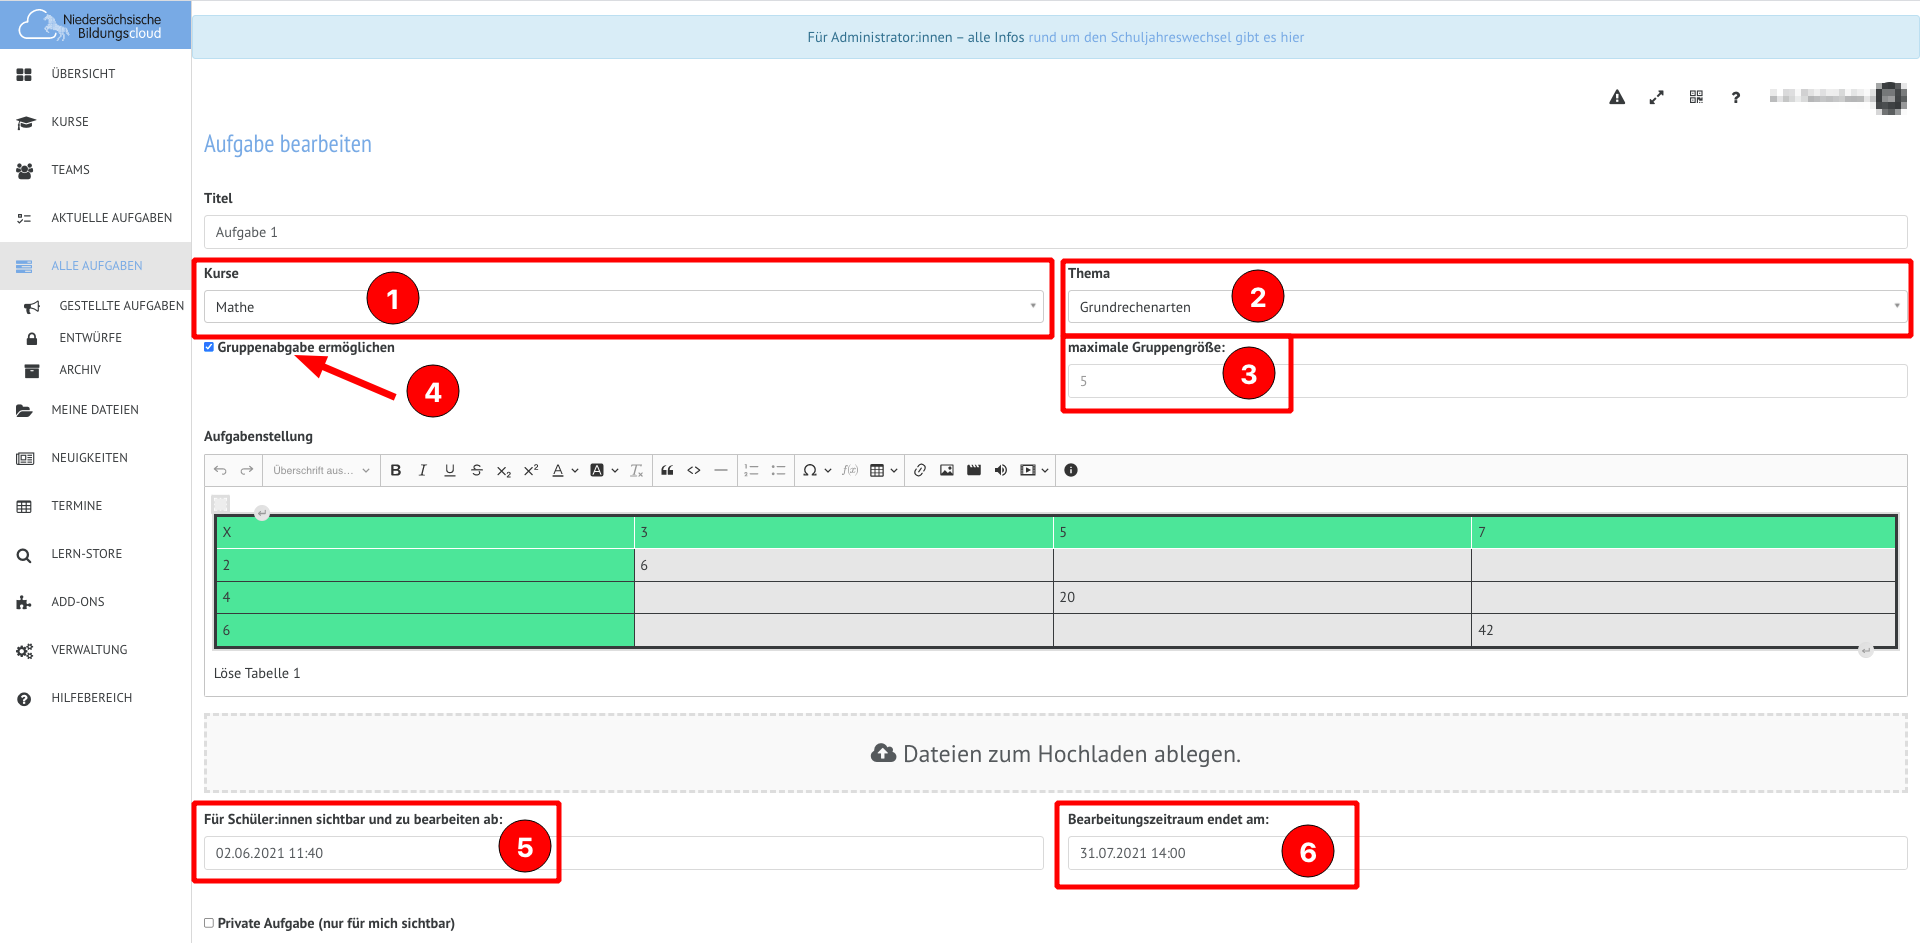Screen dimensions: 1920x943
Task: Follow the Schuljahreswechsel info link
Action: click(1166, 38)
